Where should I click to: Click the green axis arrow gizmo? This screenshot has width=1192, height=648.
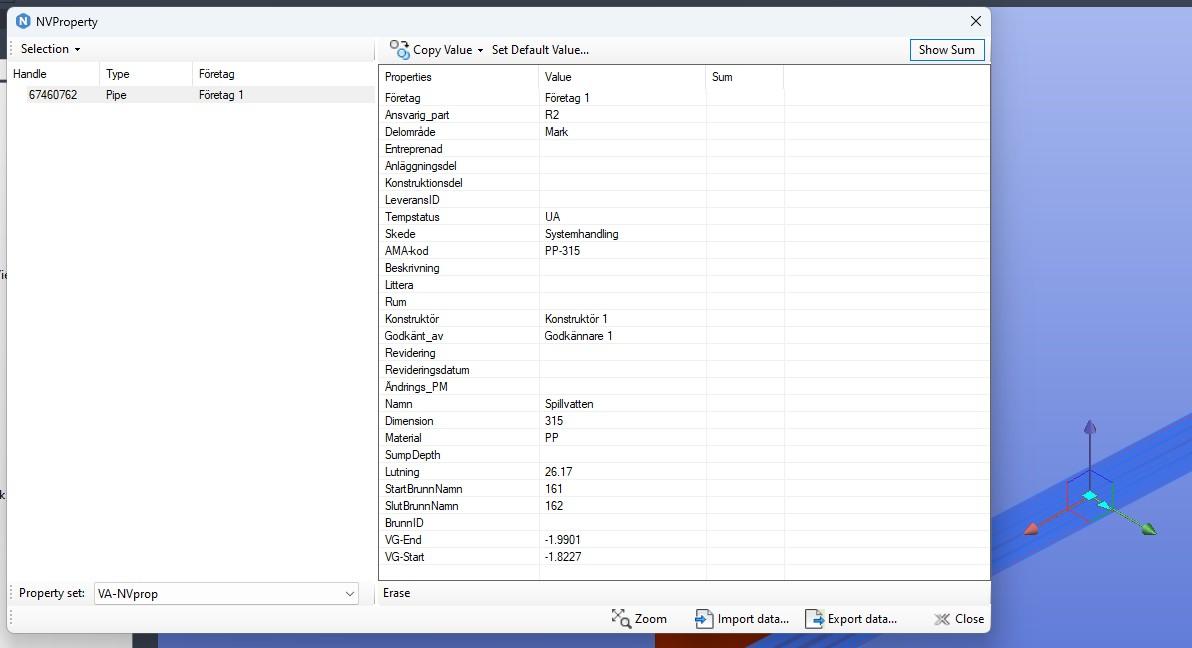click(x=1148, y=529)
